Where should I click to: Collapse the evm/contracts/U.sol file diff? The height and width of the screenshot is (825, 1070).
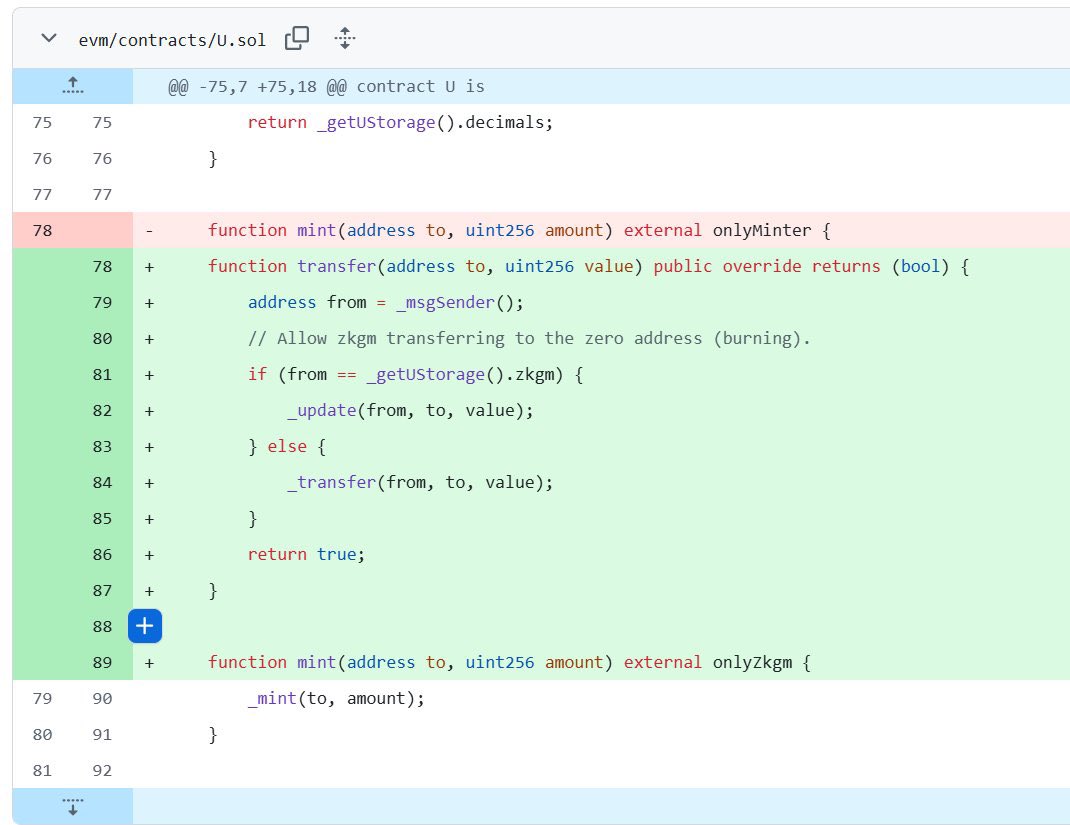48,38
